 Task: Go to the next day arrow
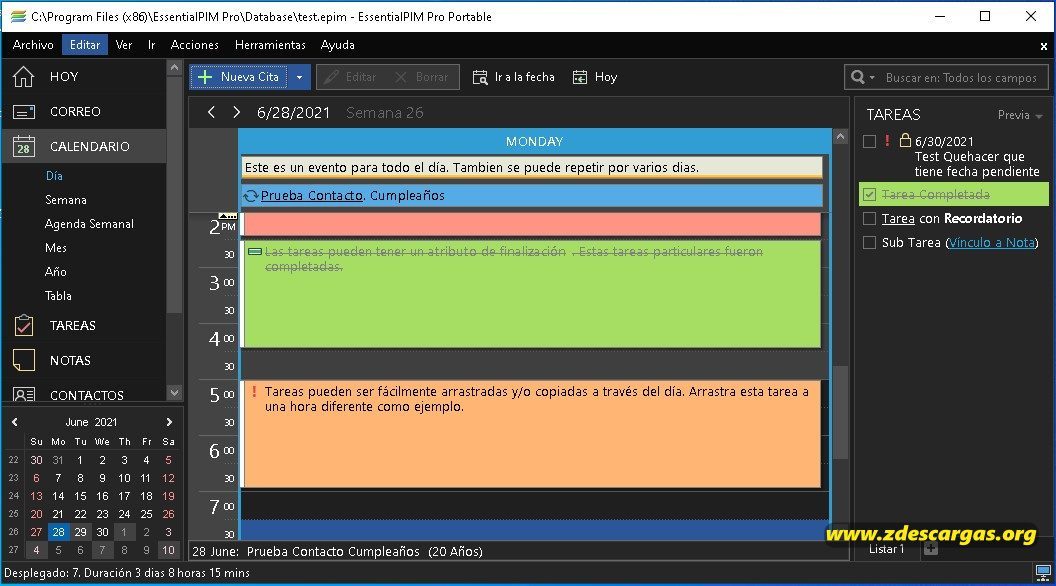[x=236, y=112]
